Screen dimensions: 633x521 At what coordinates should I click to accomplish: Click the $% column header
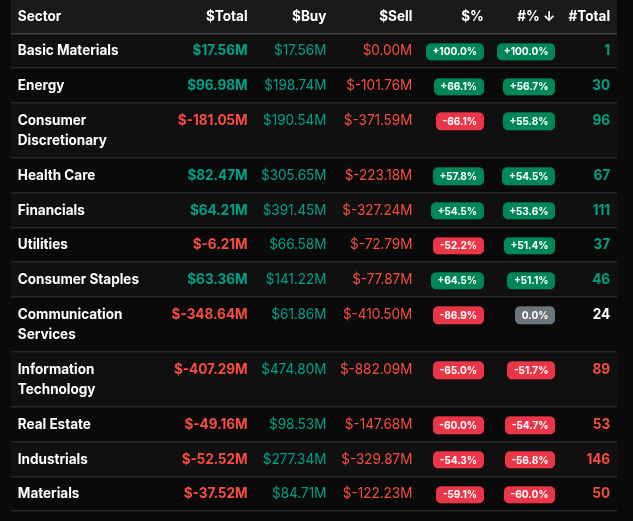pyautogui.click(x=472, y=16)
